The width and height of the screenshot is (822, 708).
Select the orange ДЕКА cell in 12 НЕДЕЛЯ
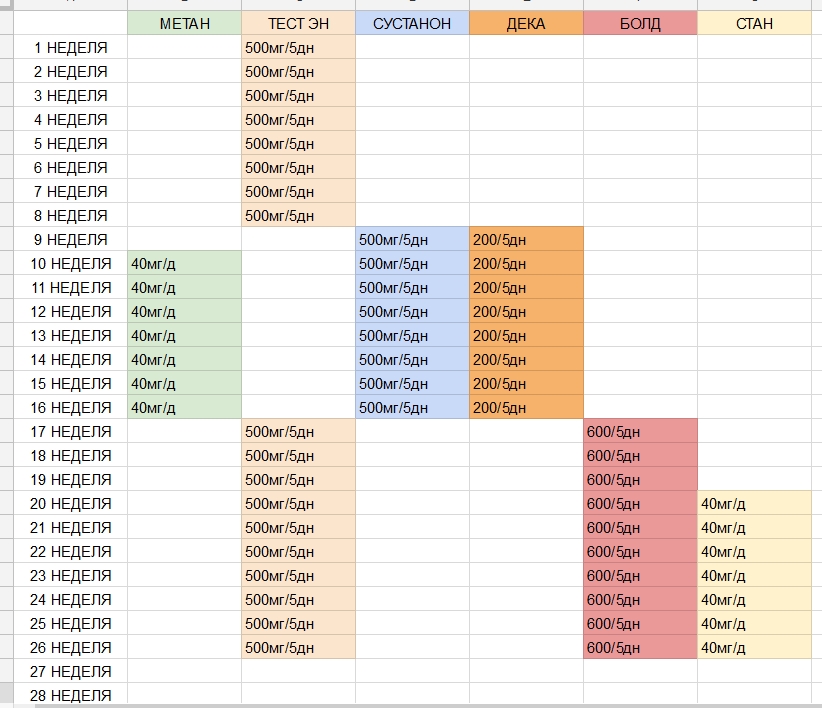pos(526,311)
